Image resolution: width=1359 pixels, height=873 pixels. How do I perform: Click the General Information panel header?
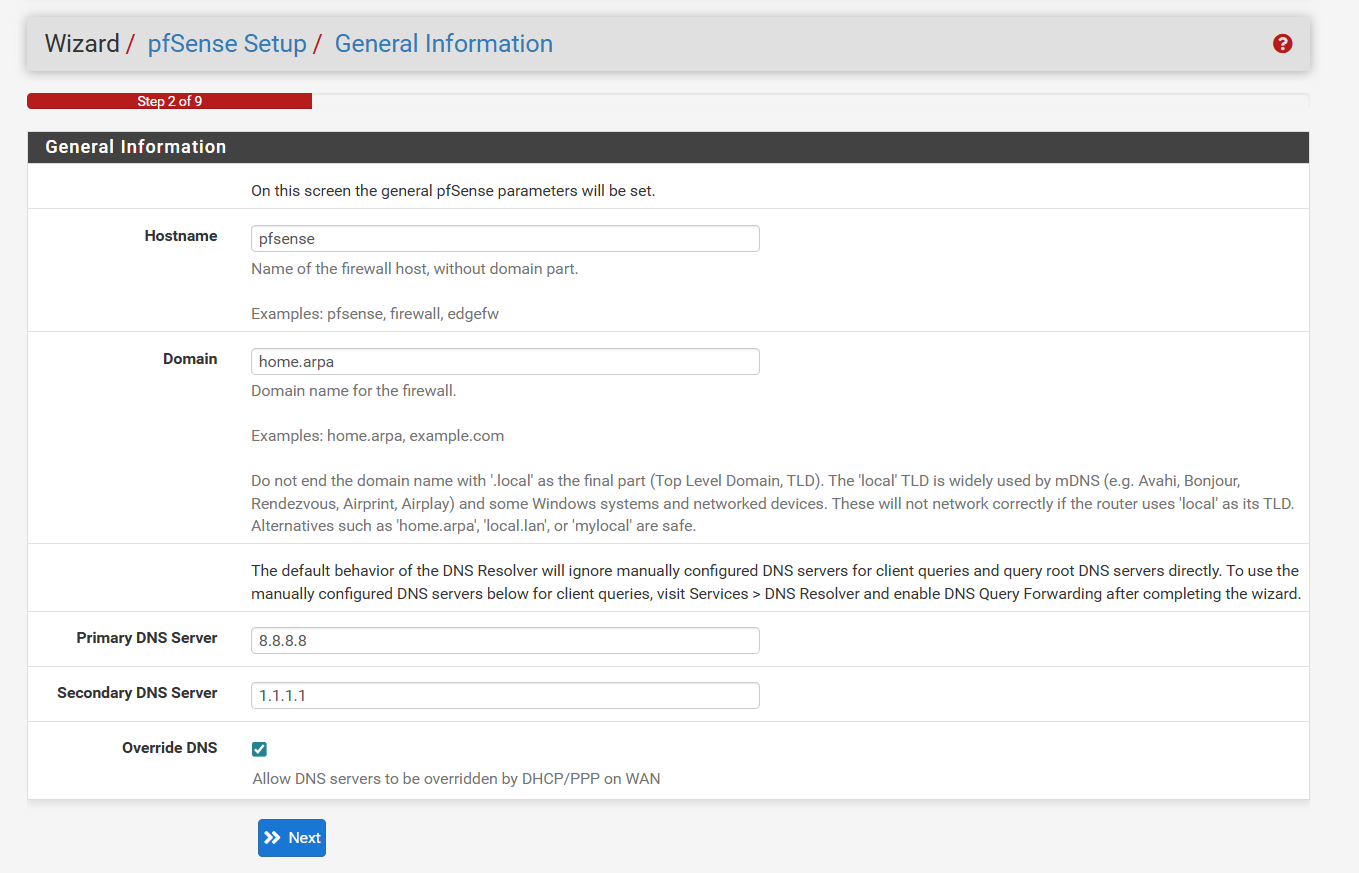[x=136, y=147]
